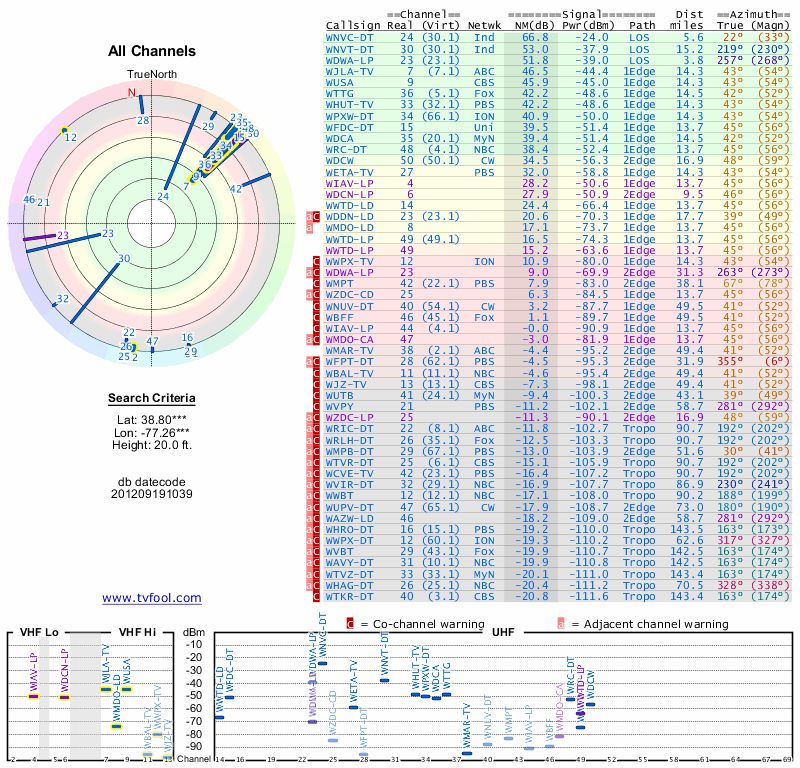Viewport: 800px width, 768px height.
Task: Click adjacent-channel badge beside WMDO-LD row
Action: pyautogui.click(x=309, y=228)
